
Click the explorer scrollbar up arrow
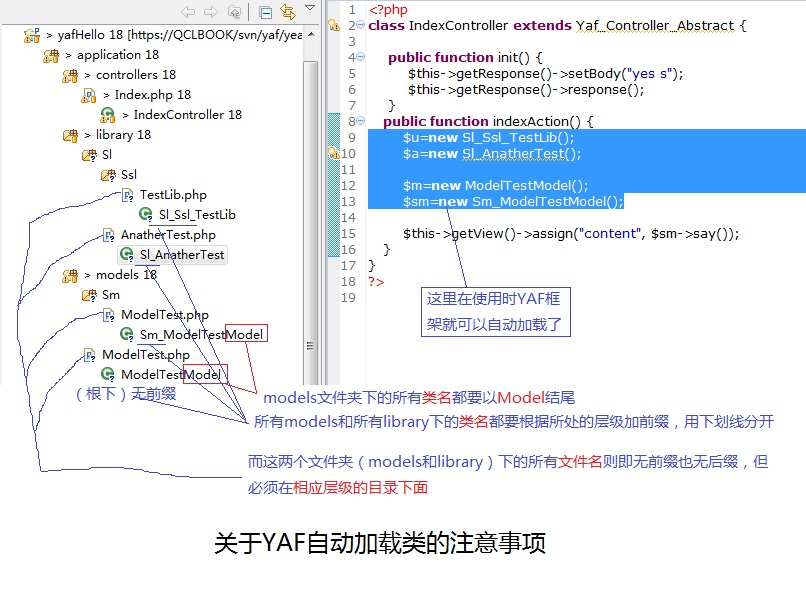310,34
